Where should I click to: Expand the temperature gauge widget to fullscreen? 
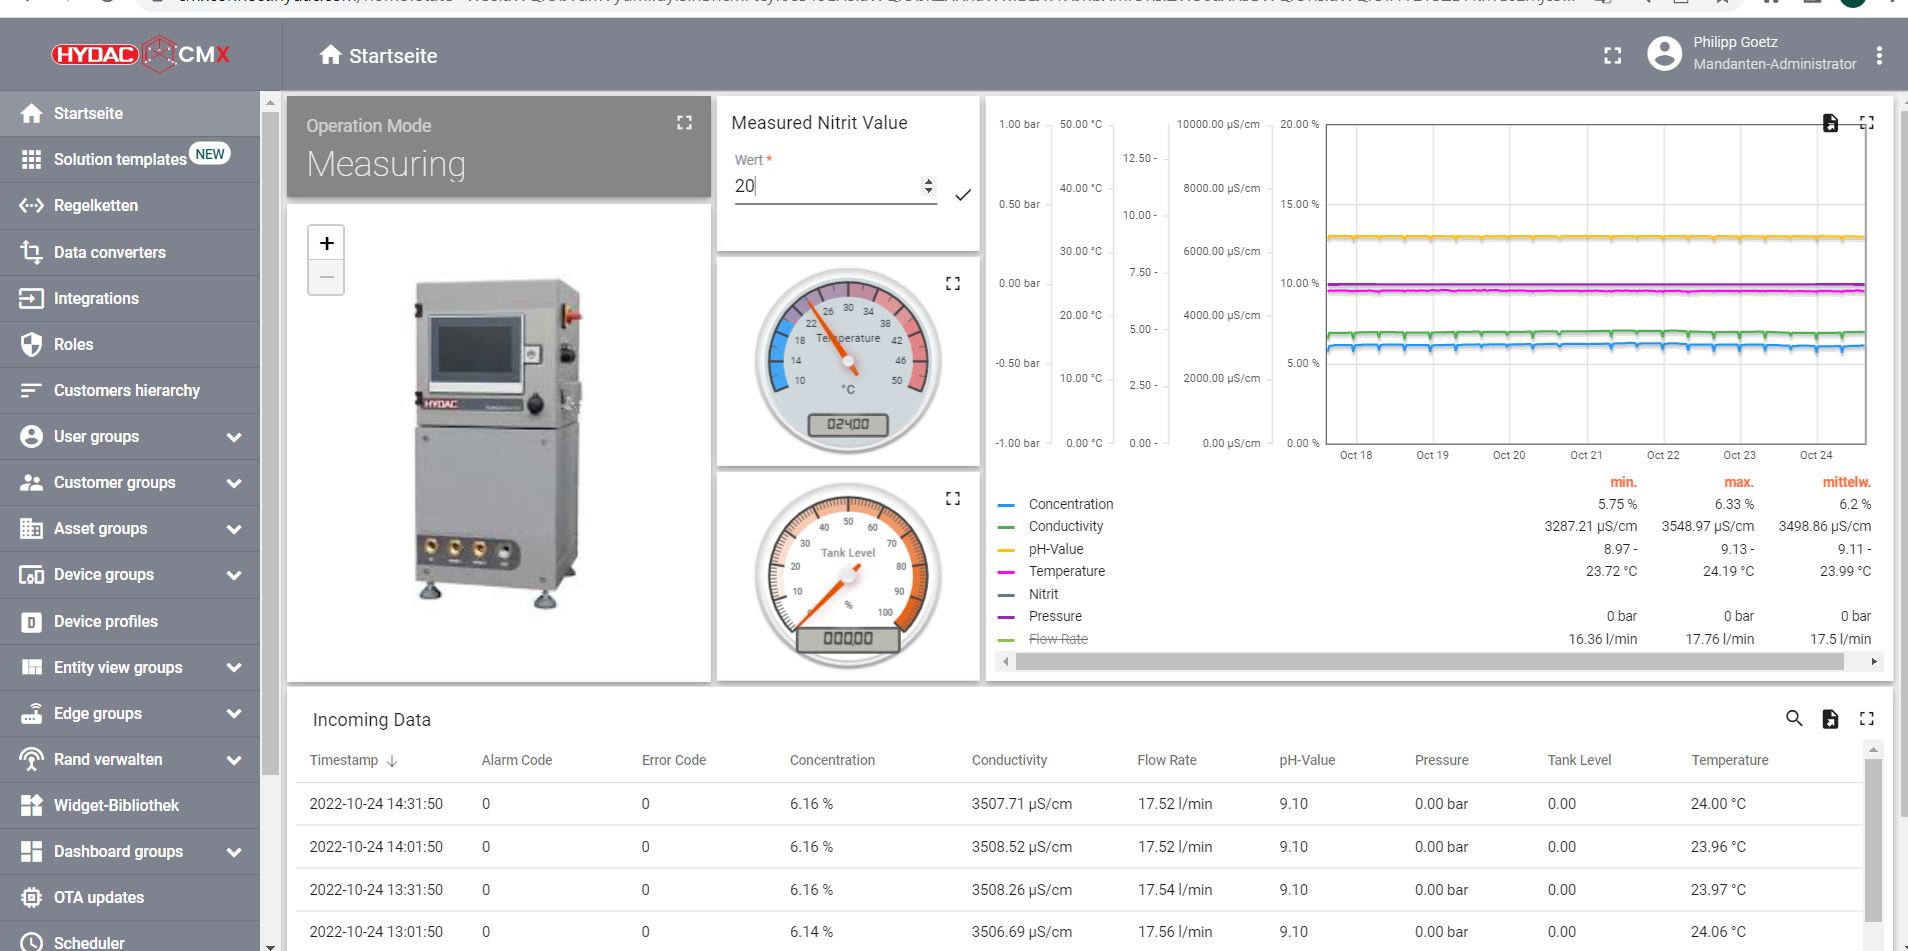[952, 284]
